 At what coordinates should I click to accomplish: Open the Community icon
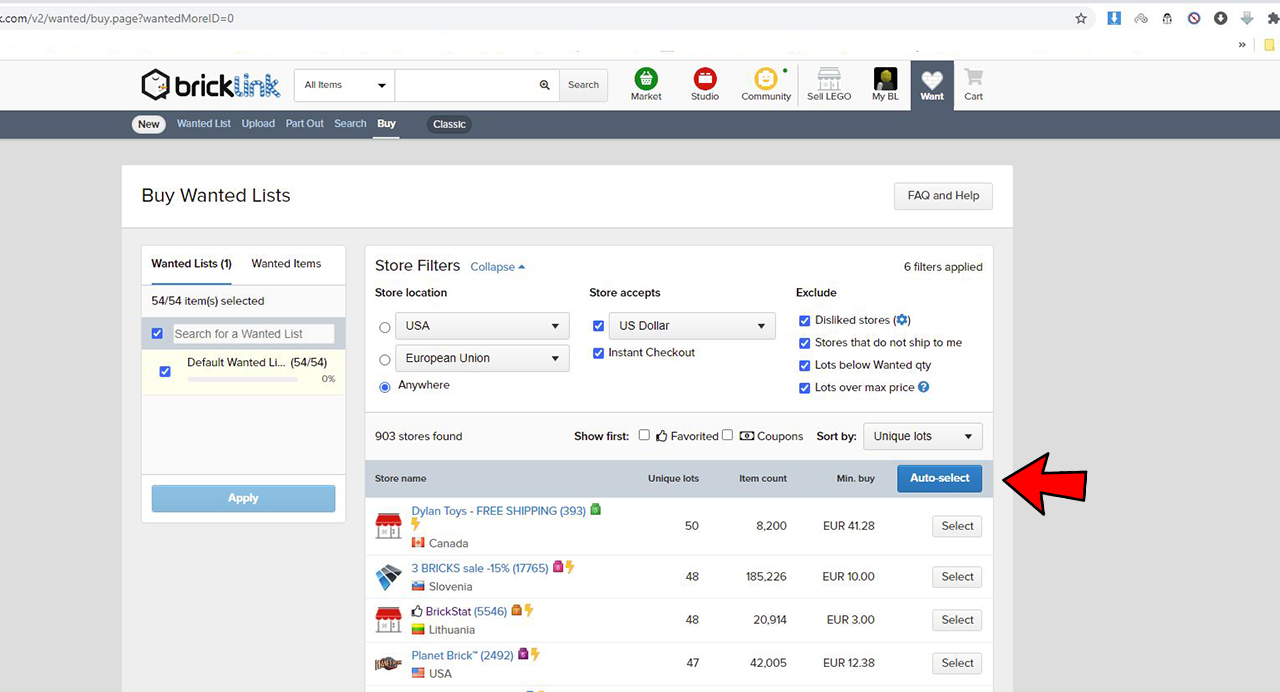[x=765, y=80]
